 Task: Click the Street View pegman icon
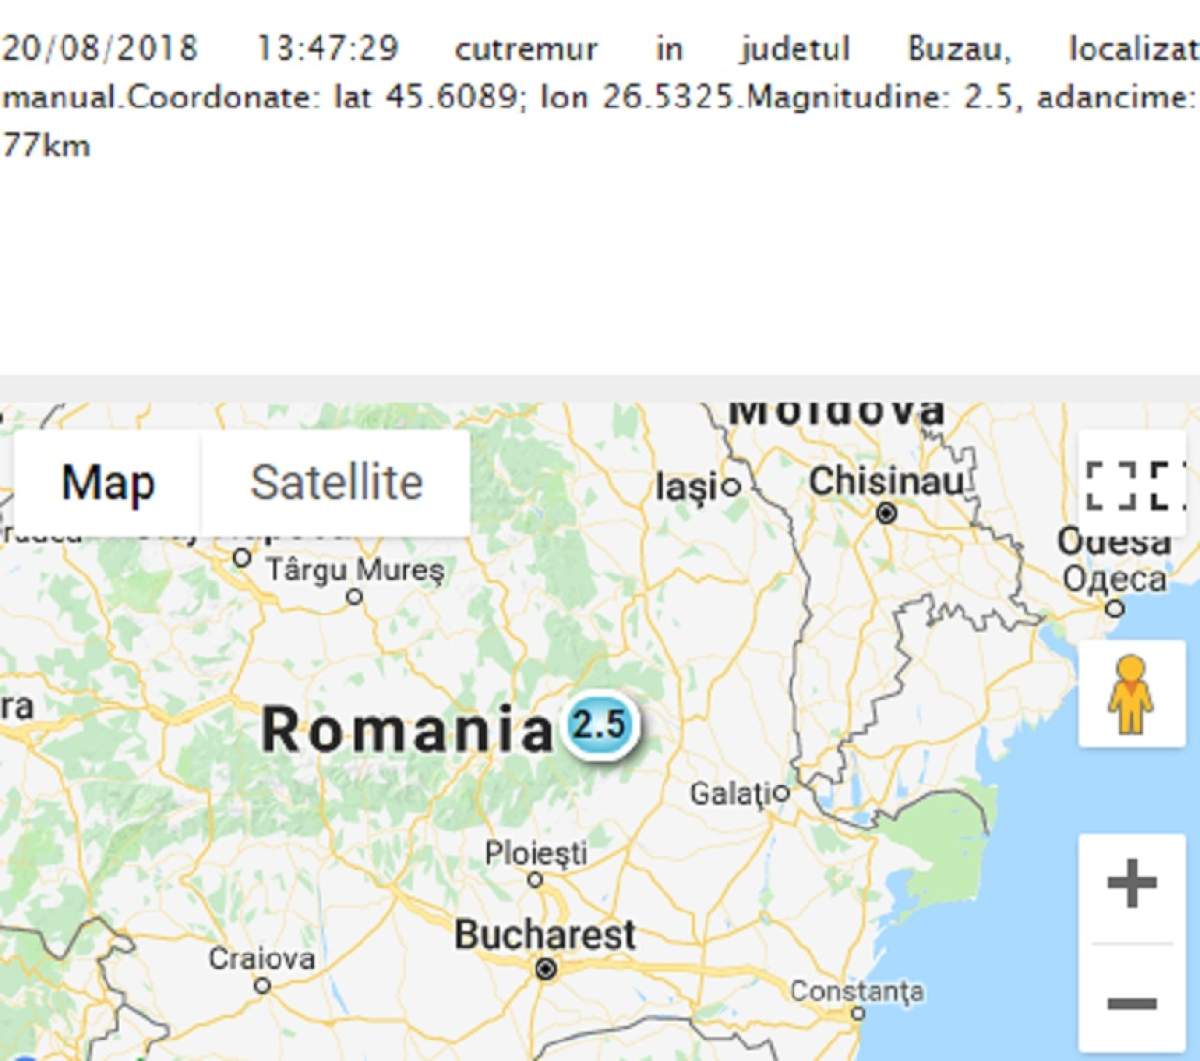point(1131,694)
